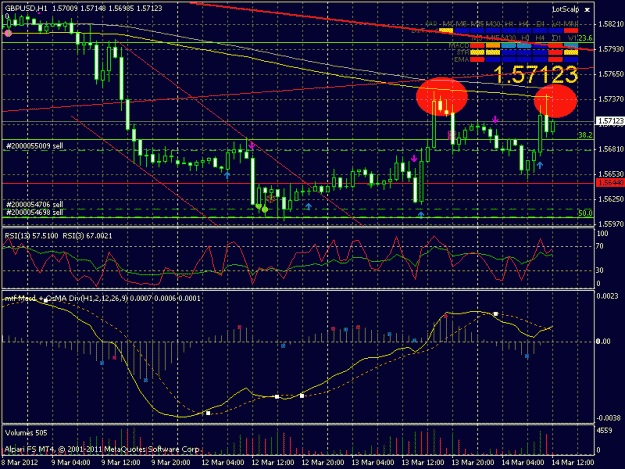
Task: Click the EMA dashboard row label
Action: (462, 59)
